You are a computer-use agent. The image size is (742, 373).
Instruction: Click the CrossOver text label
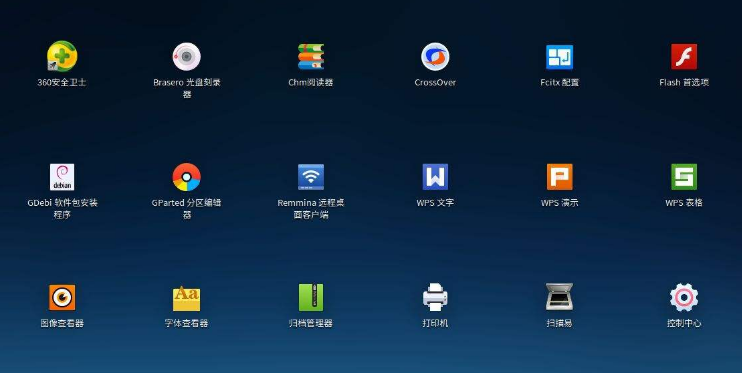[435, 82]
